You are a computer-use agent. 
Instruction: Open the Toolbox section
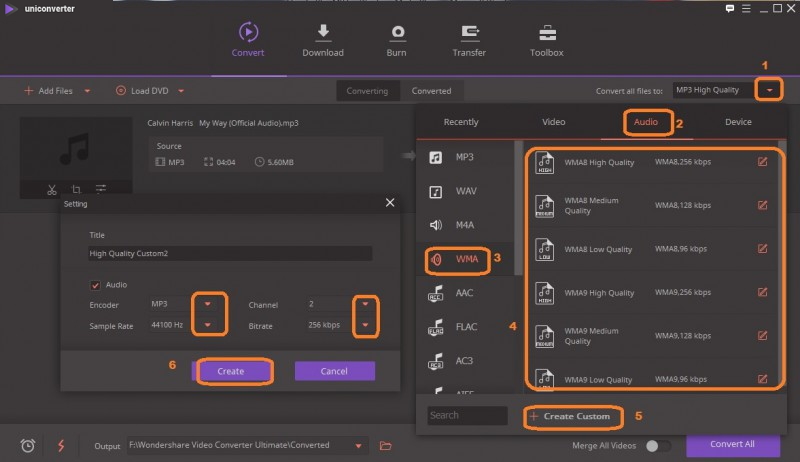tap(546, 40)
